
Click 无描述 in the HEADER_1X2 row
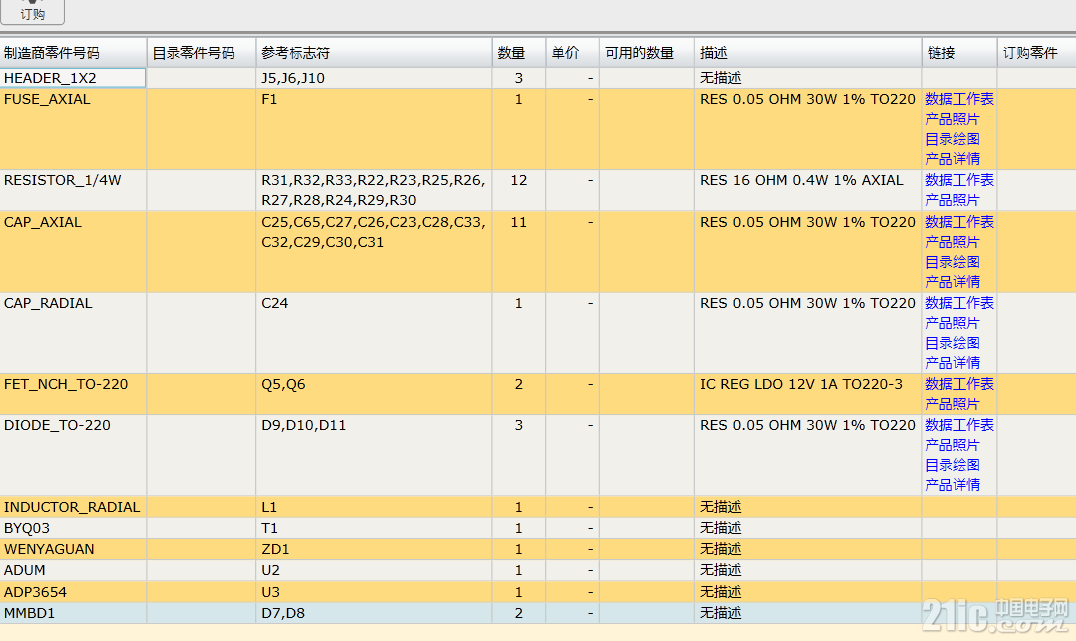(721, 78)
